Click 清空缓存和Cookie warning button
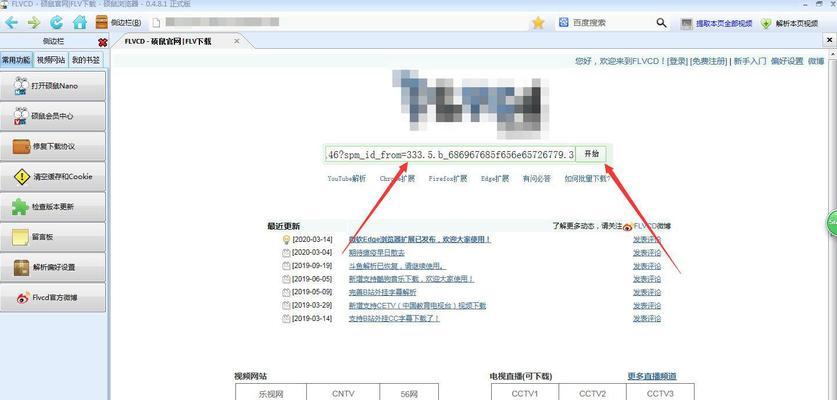Screen dimensions: 837x400 53,176
